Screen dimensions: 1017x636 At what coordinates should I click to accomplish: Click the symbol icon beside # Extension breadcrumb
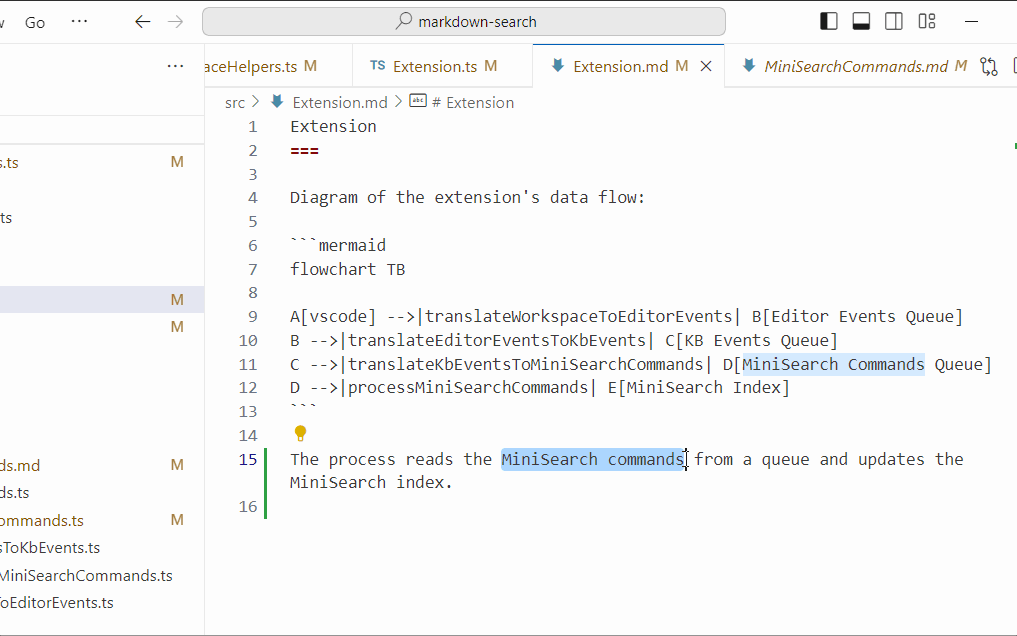point(418,102)
